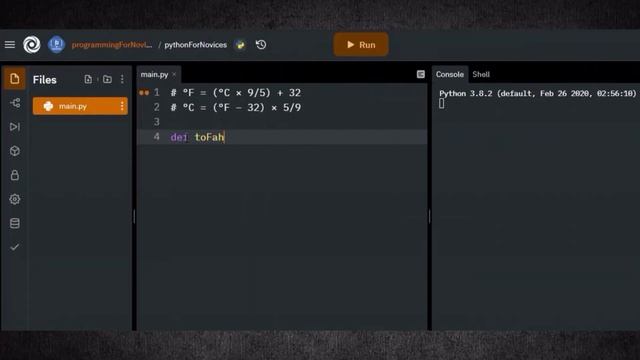Open the database sidebar icon
Viewport: 640px width, 360px height.
[15, 223]
